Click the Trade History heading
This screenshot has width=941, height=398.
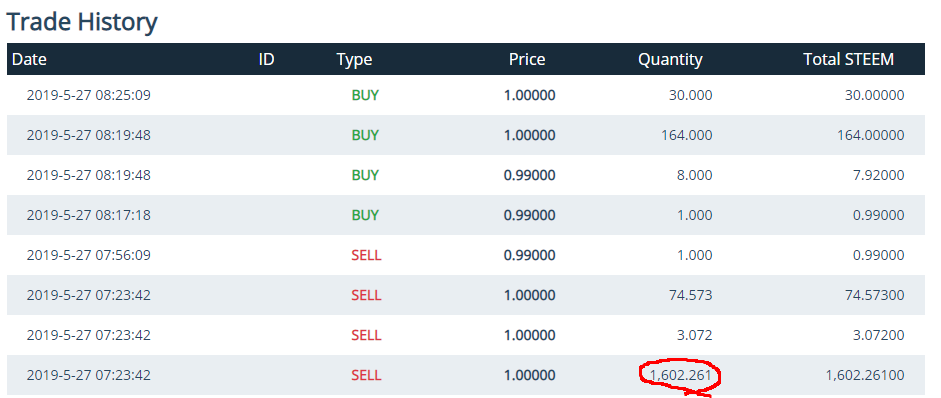tap(82, 22)
